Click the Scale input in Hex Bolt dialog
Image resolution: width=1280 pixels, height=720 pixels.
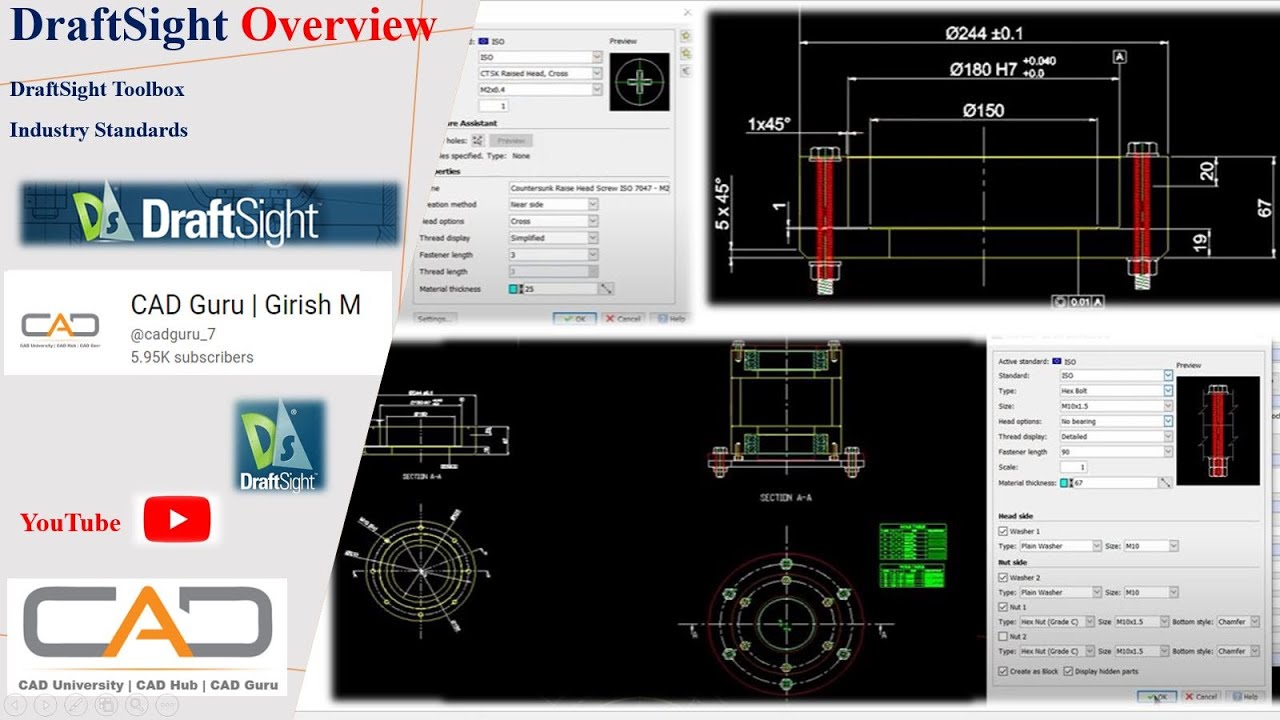(x=1073, y=467)
